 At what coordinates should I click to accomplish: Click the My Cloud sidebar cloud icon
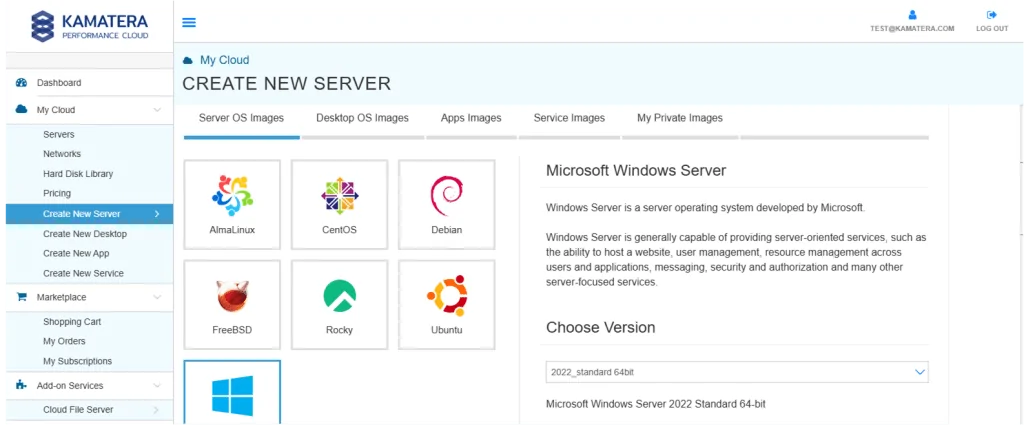tap(21, 110)
